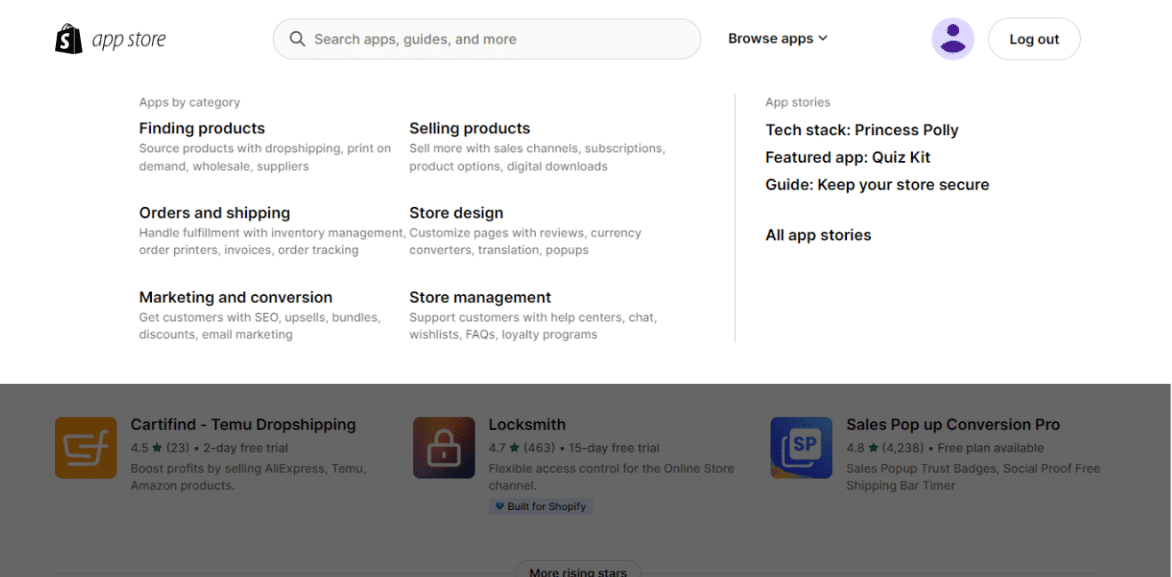
Task: Open the Store management category
Action: [x=480, y=297]
